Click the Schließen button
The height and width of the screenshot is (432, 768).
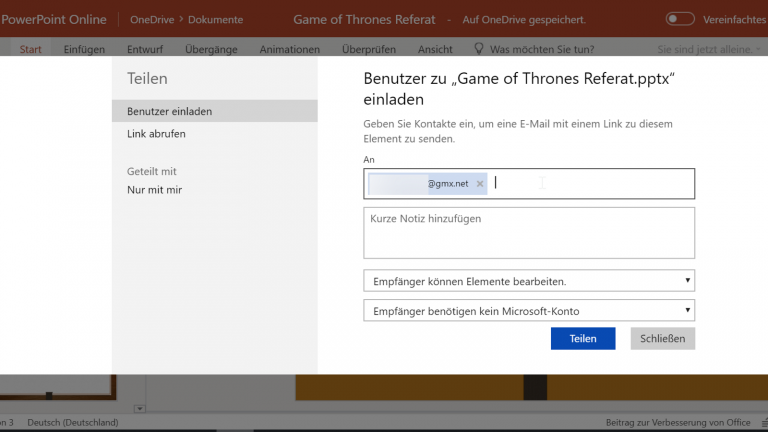tap(662, 339)
